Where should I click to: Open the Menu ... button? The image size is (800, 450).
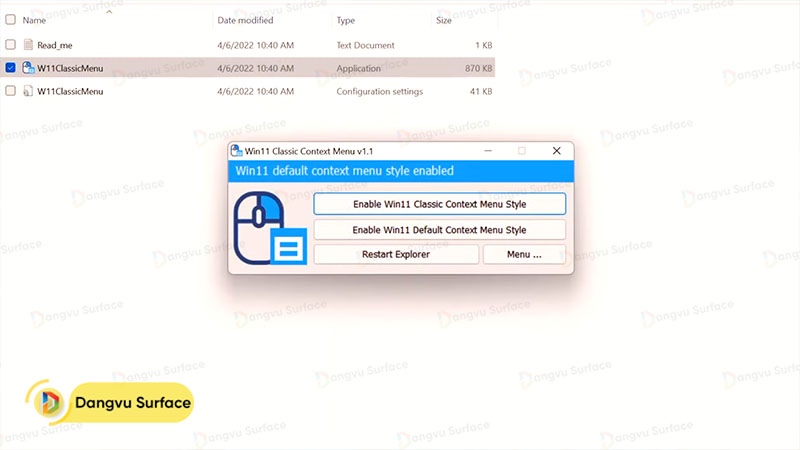tap(524, 254)
